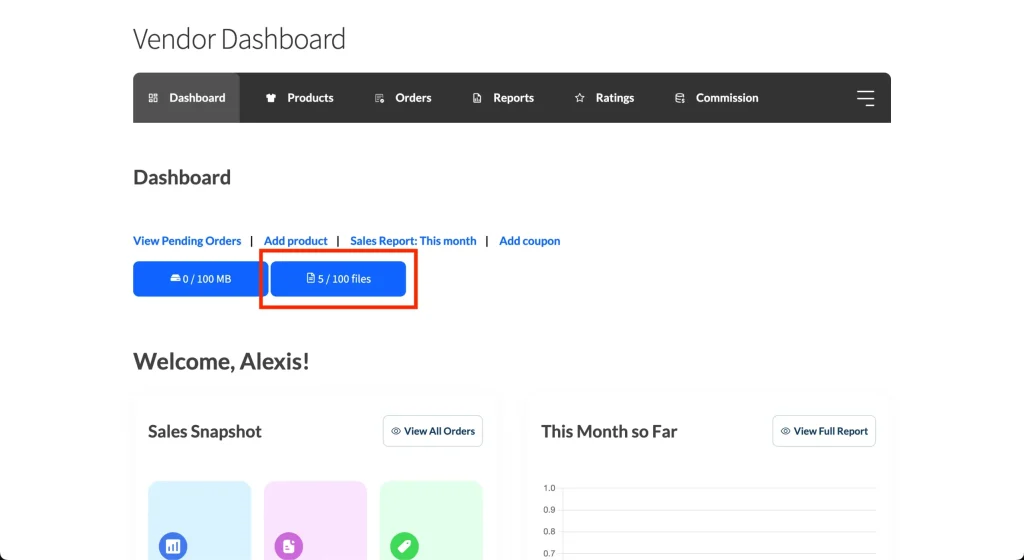Click the grid icon beside Dashboard
1024x560 pixels.
tap(153, 98)
